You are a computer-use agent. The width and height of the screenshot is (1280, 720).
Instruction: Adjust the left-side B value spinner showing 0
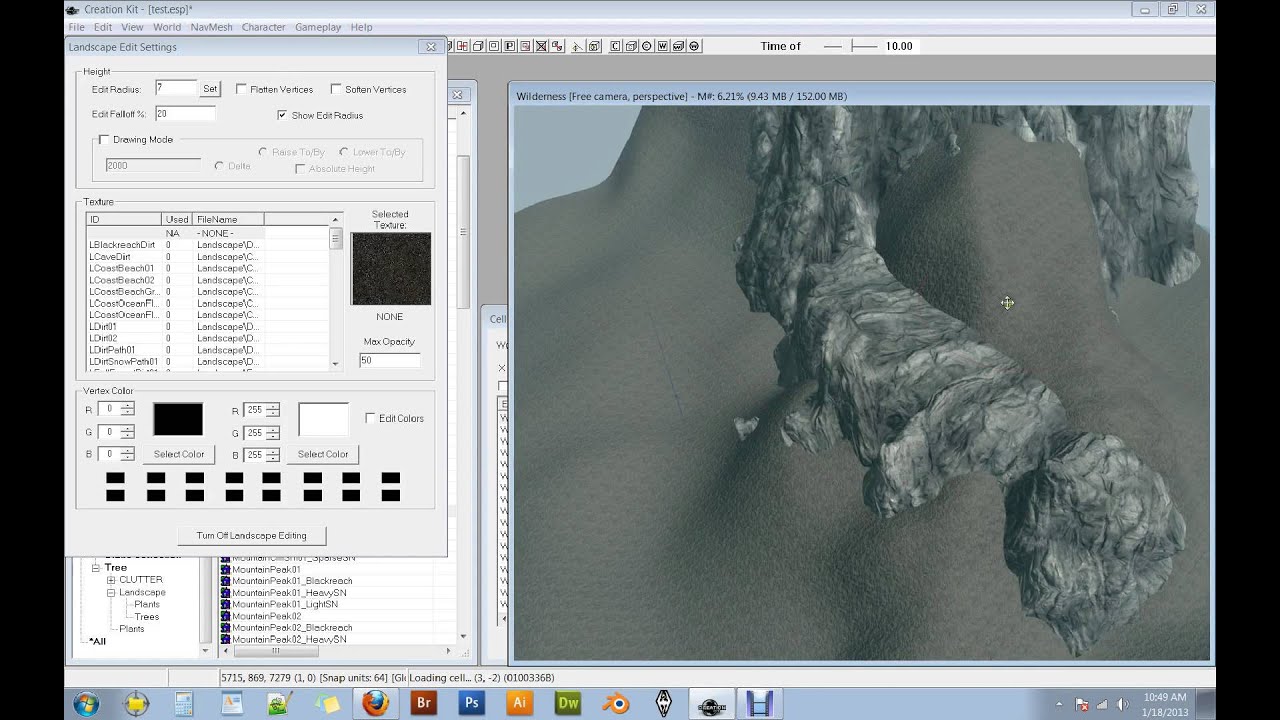[x=127, y=454]
